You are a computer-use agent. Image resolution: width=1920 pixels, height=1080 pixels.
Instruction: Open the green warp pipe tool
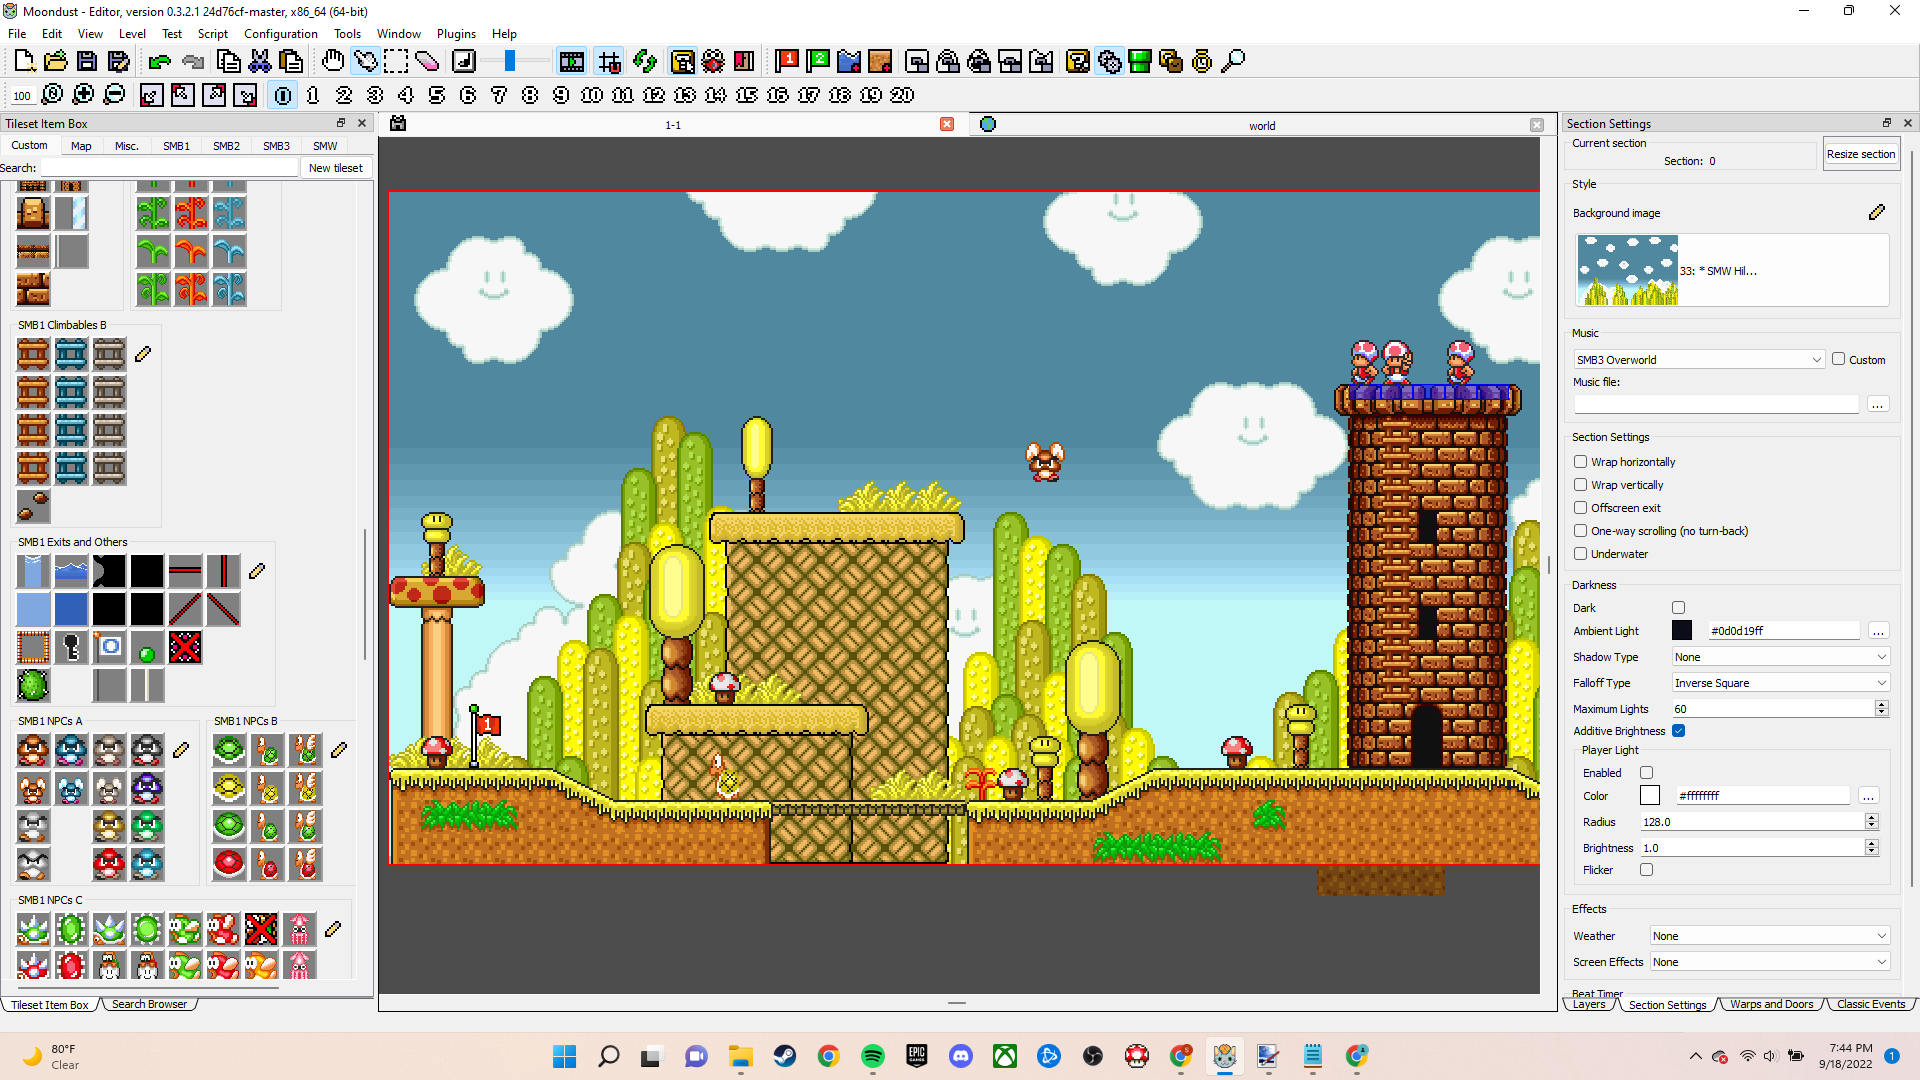coord(1140,62)
